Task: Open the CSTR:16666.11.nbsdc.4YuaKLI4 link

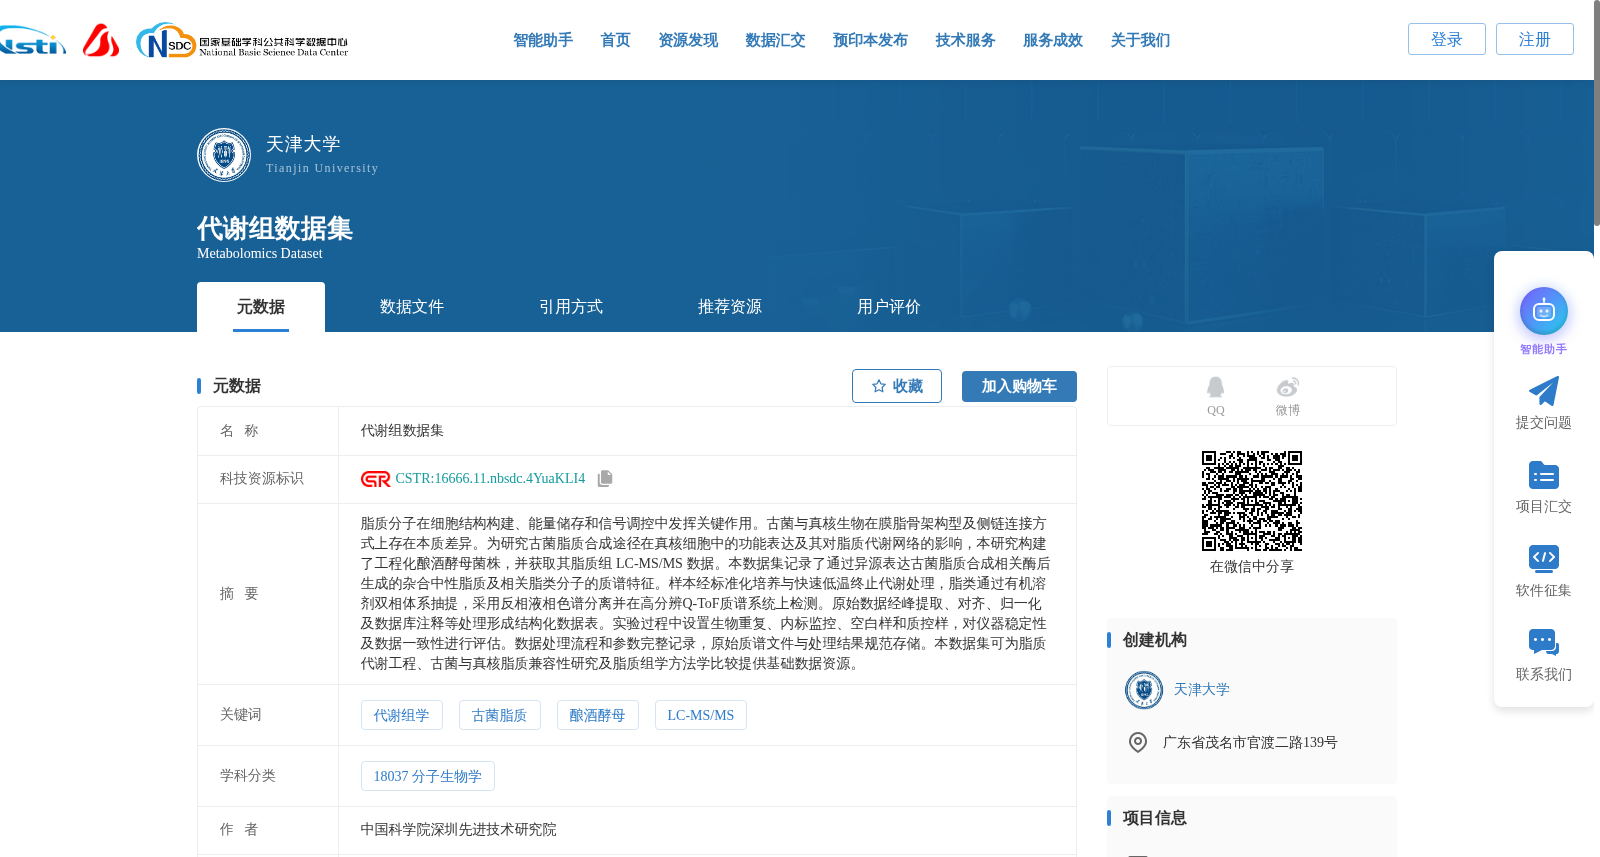Action: 490,479
